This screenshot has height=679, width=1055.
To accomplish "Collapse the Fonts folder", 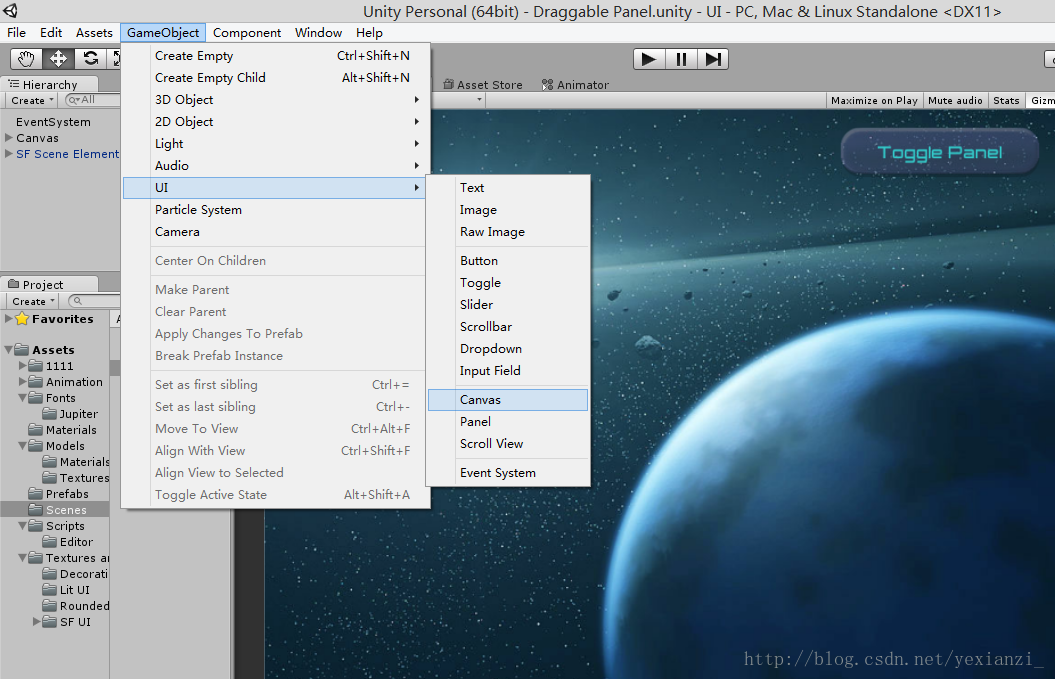I will coord(23,398).
